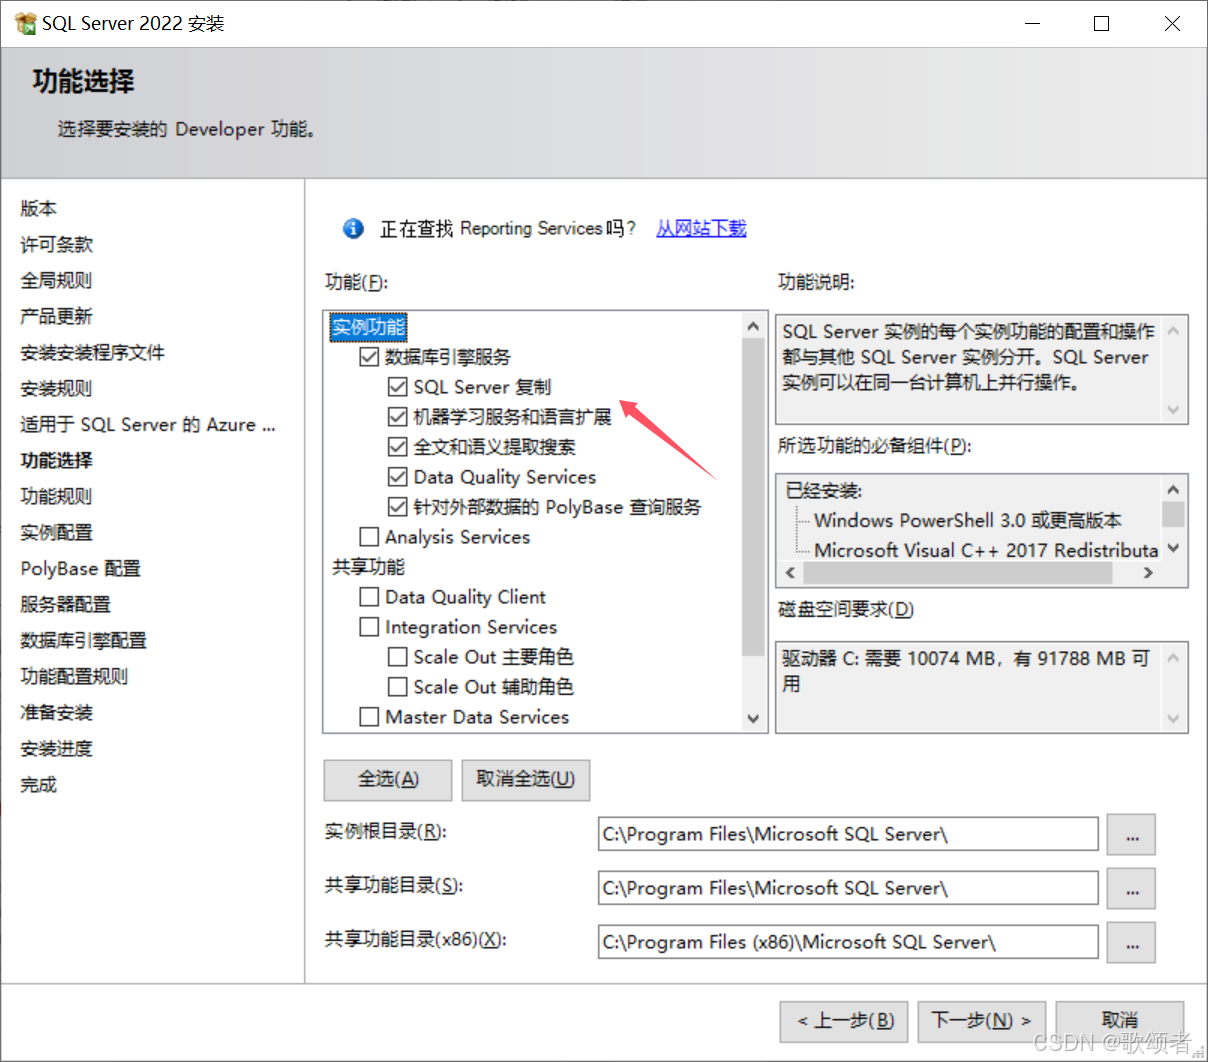This screenshot has width=1208, height=1062.
Task: Click feature list scroll-down arrow
Action: click(753, 718)
